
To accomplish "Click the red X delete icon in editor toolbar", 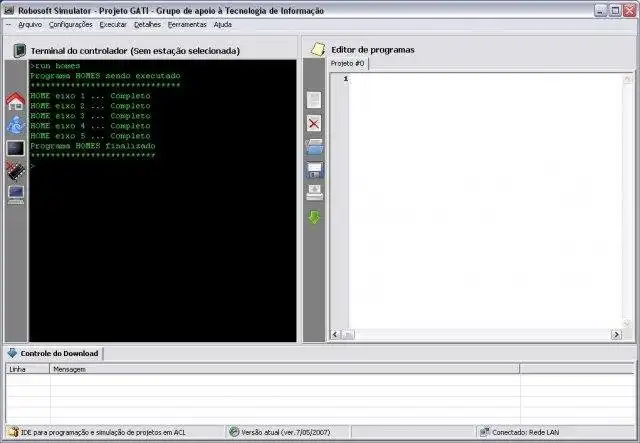I will coord(314,123).
